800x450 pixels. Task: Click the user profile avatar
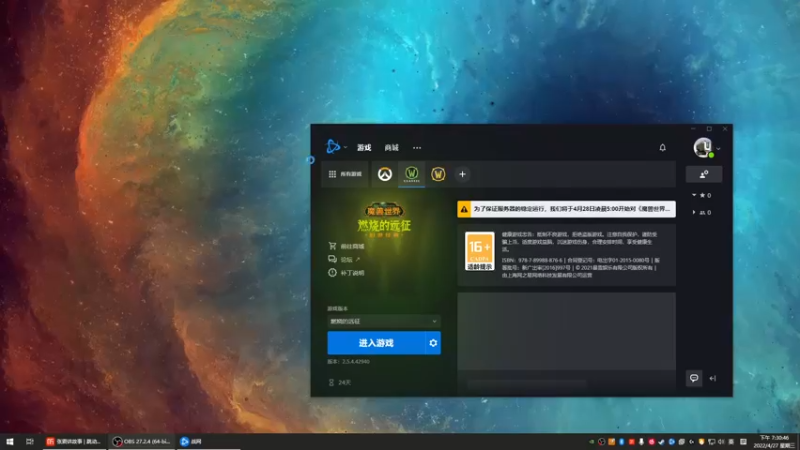point(703,147)
